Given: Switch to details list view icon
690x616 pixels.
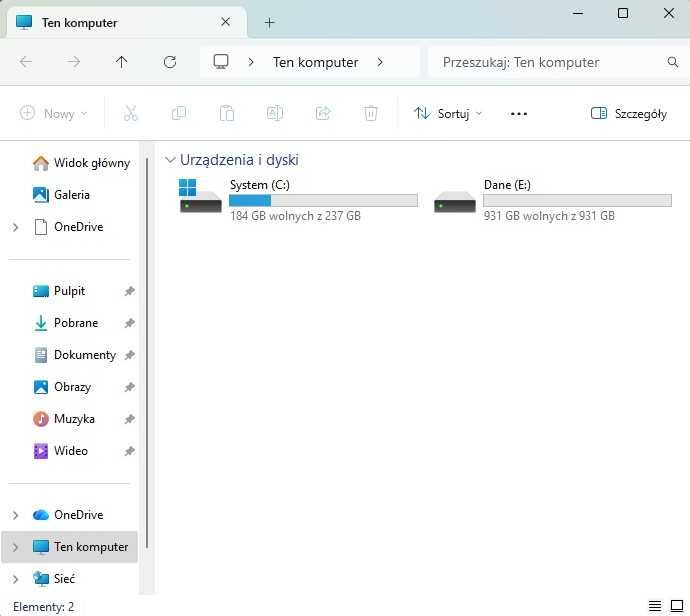Looking at the screenshot, I should pos(655,606).
